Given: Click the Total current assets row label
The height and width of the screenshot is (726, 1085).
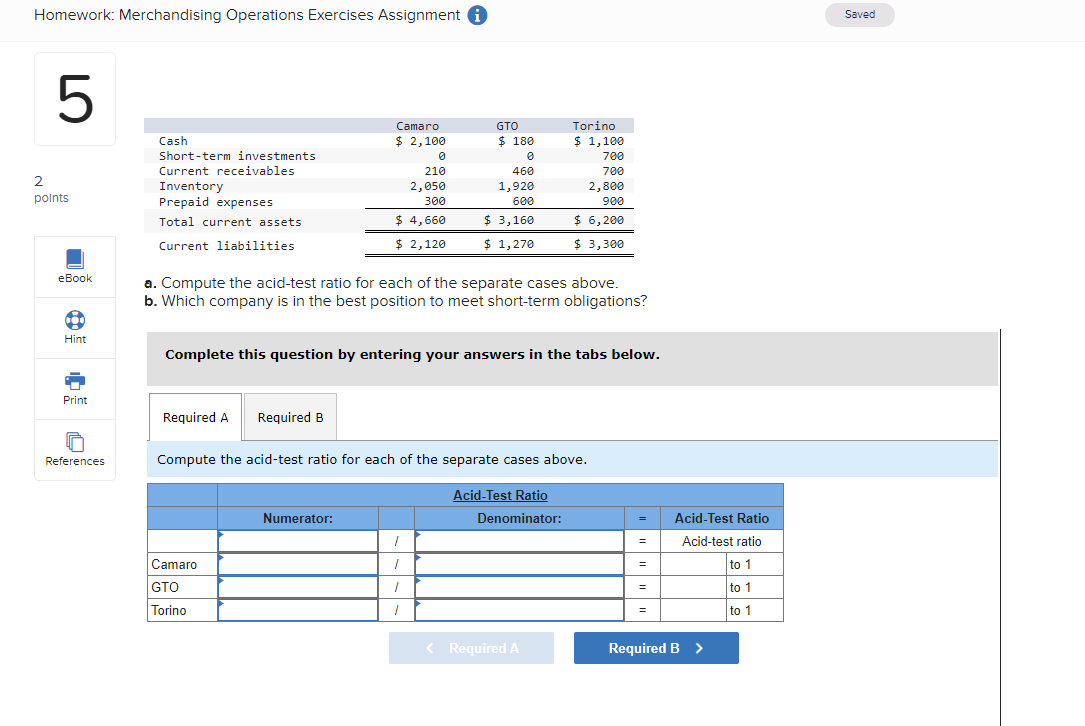Looking at the screenshot, I should pyautogui.click(x=230, y=222).
